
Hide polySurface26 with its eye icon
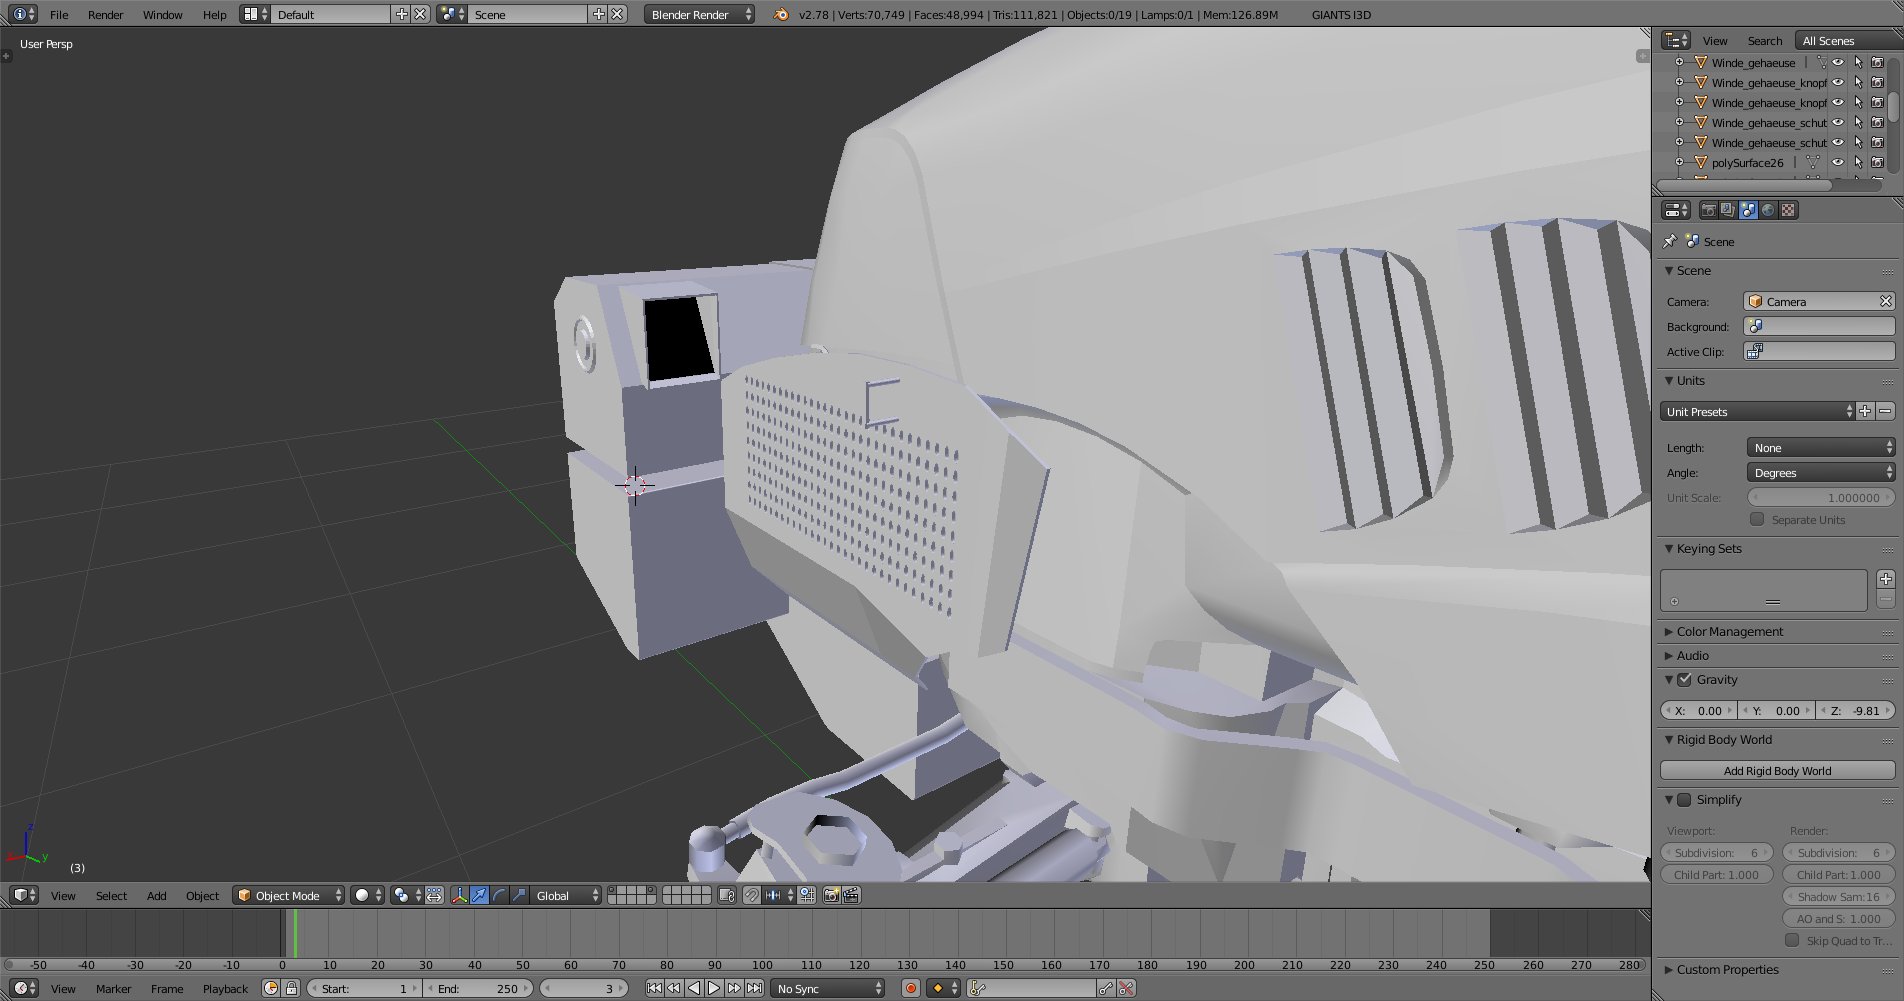pyautogui.click(x=1837, y=162)
